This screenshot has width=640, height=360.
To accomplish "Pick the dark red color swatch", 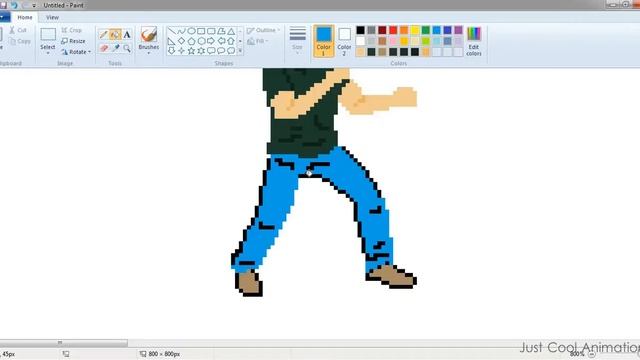I will (x=382, y=30).
